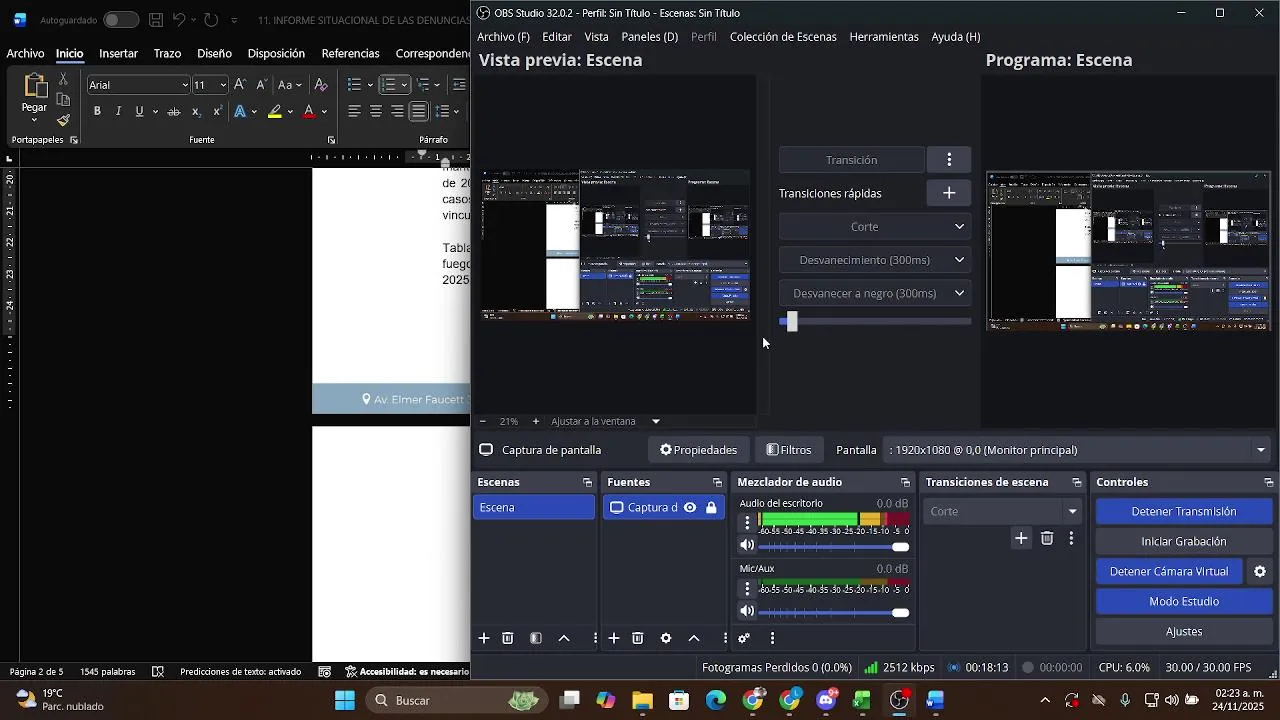The width and height of the screenshot is (1280, 720).
Task: Add a scene transition with plus icon
Action: 1021,538
